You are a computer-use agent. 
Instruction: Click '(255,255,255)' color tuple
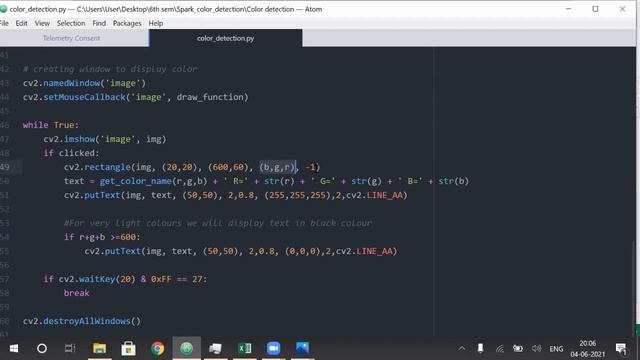(x=297, y=195)
